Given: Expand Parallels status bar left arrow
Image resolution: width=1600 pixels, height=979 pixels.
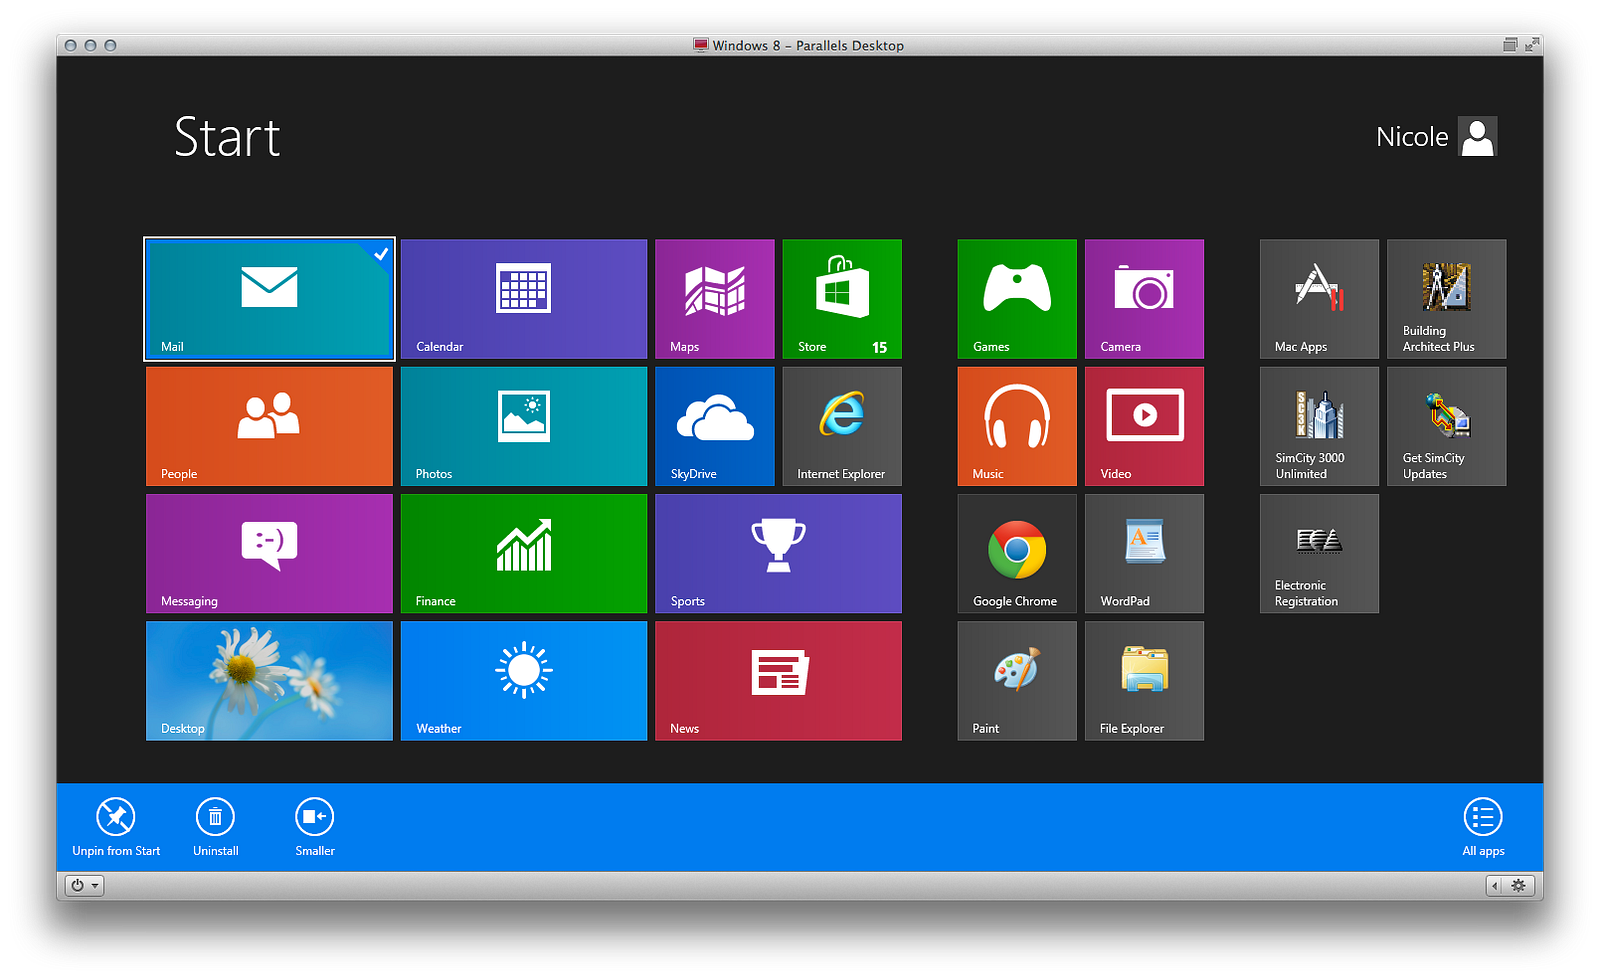Looking at the screenshot, I should (1495, 885).
